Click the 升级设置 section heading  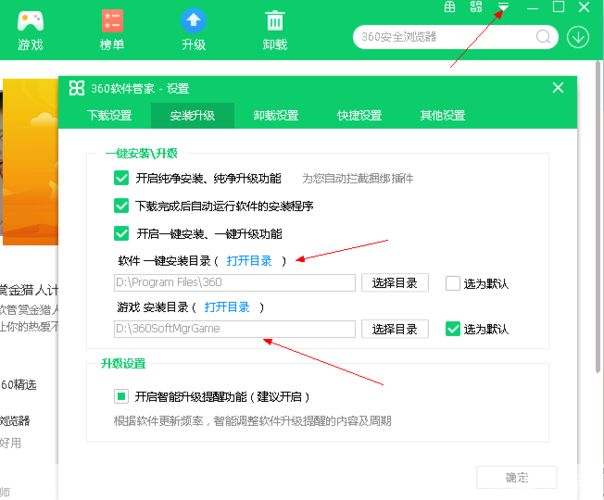123,363
